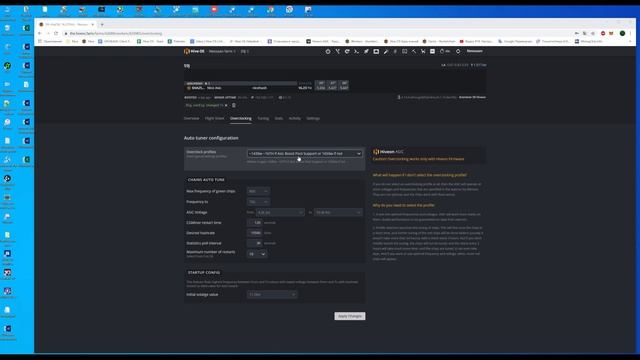Click the Hive OS logo
This screenshot has width=640, height=360.
(194, 51)
